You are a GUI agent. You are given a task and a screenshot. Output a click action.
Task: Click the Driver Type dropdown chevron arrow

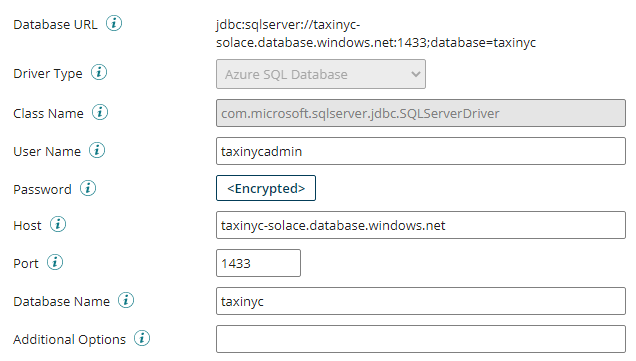click(415, 74)
